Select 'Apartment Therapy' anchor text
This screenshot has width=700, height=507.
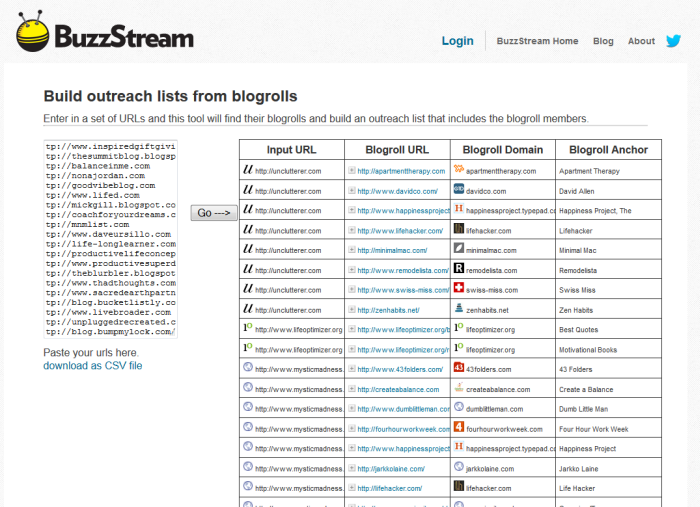point(589,171)
